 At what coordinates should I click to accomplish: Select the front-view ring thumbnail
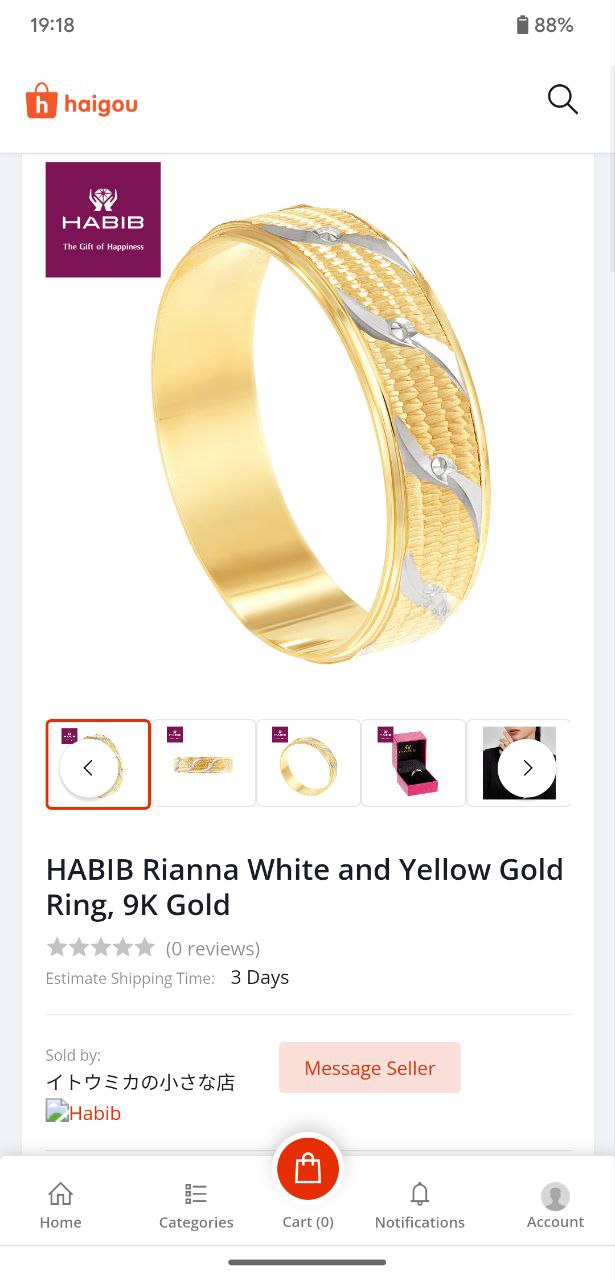click(x=203, y=763)
